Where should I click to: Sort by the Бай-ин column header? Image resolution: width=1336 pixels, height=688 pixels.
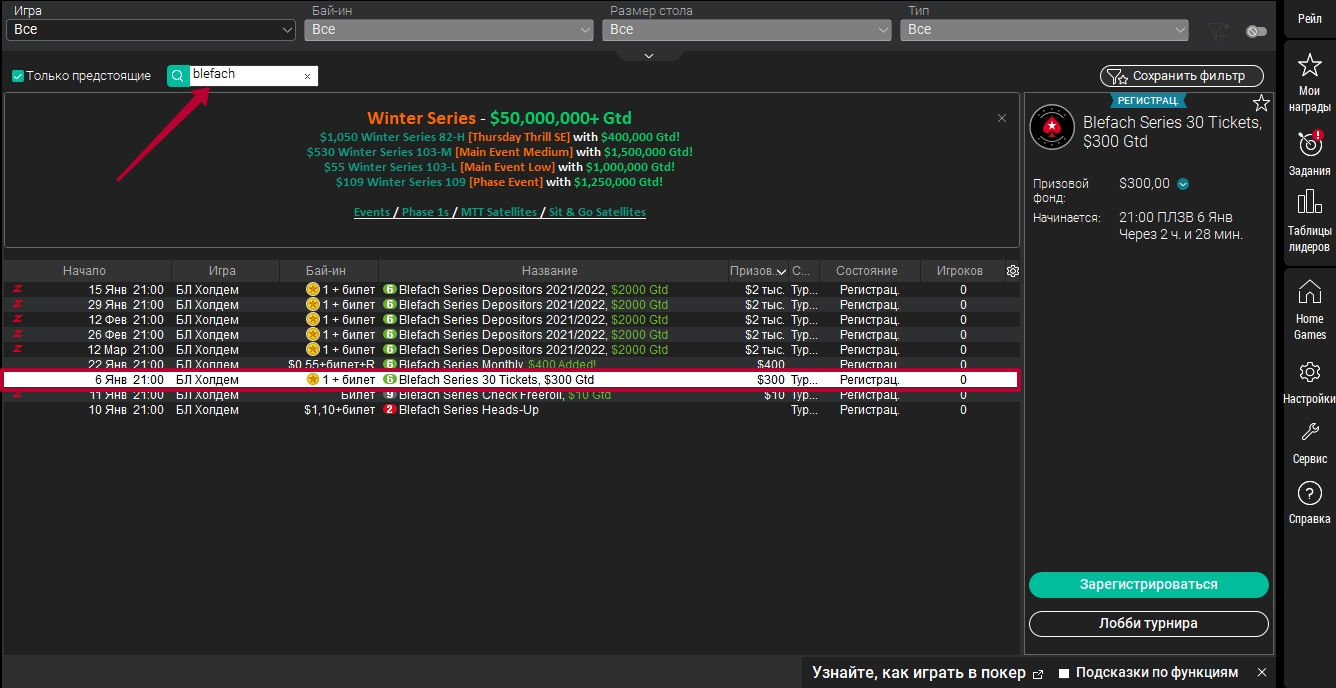[x=327, y=271]
